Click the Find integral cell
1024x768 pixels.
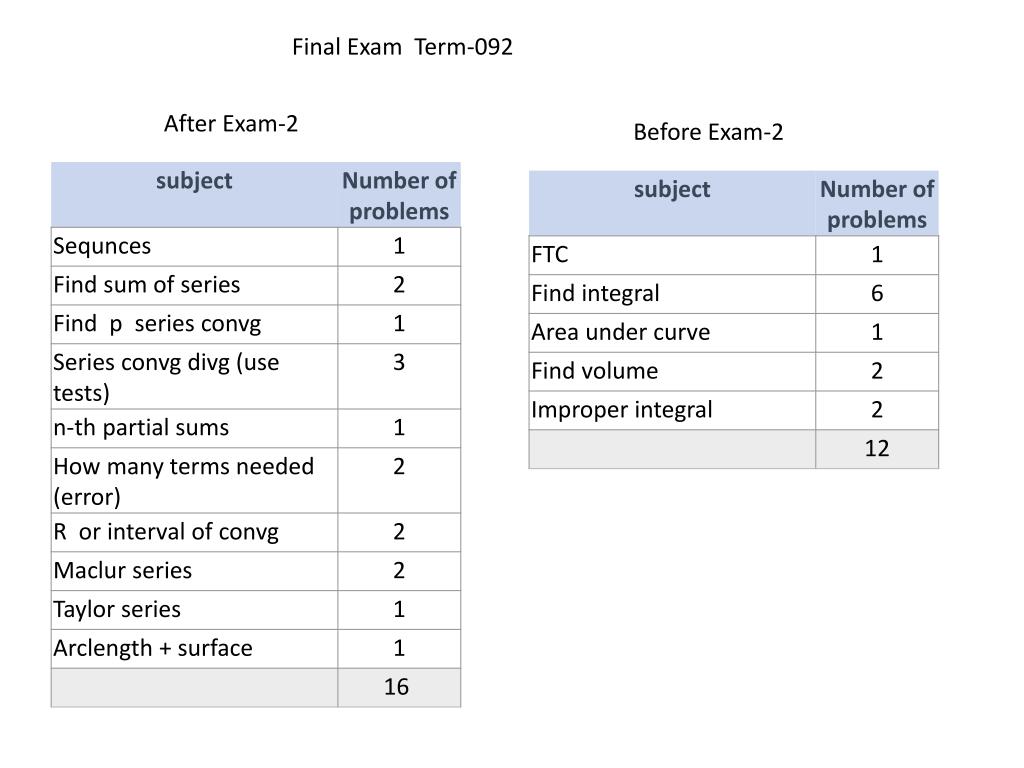tap(672, 294)
